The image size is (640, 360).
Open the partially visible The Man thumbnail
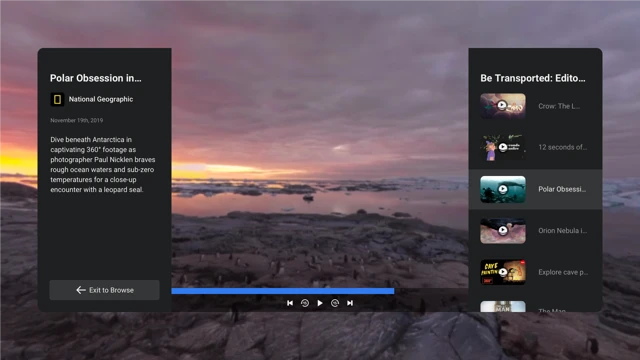pos(503,307)
